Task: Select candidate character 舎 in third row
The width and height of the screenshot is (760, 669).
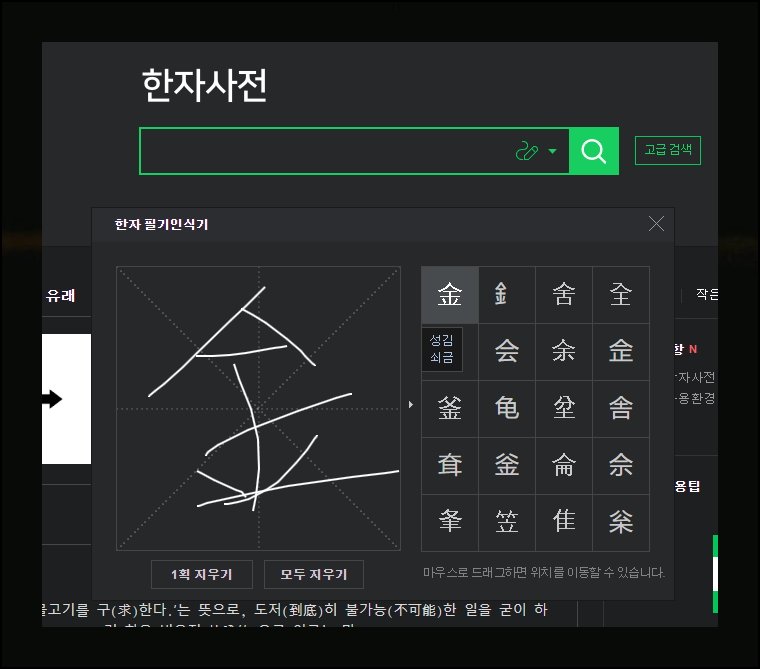Action: coord(621,409)
